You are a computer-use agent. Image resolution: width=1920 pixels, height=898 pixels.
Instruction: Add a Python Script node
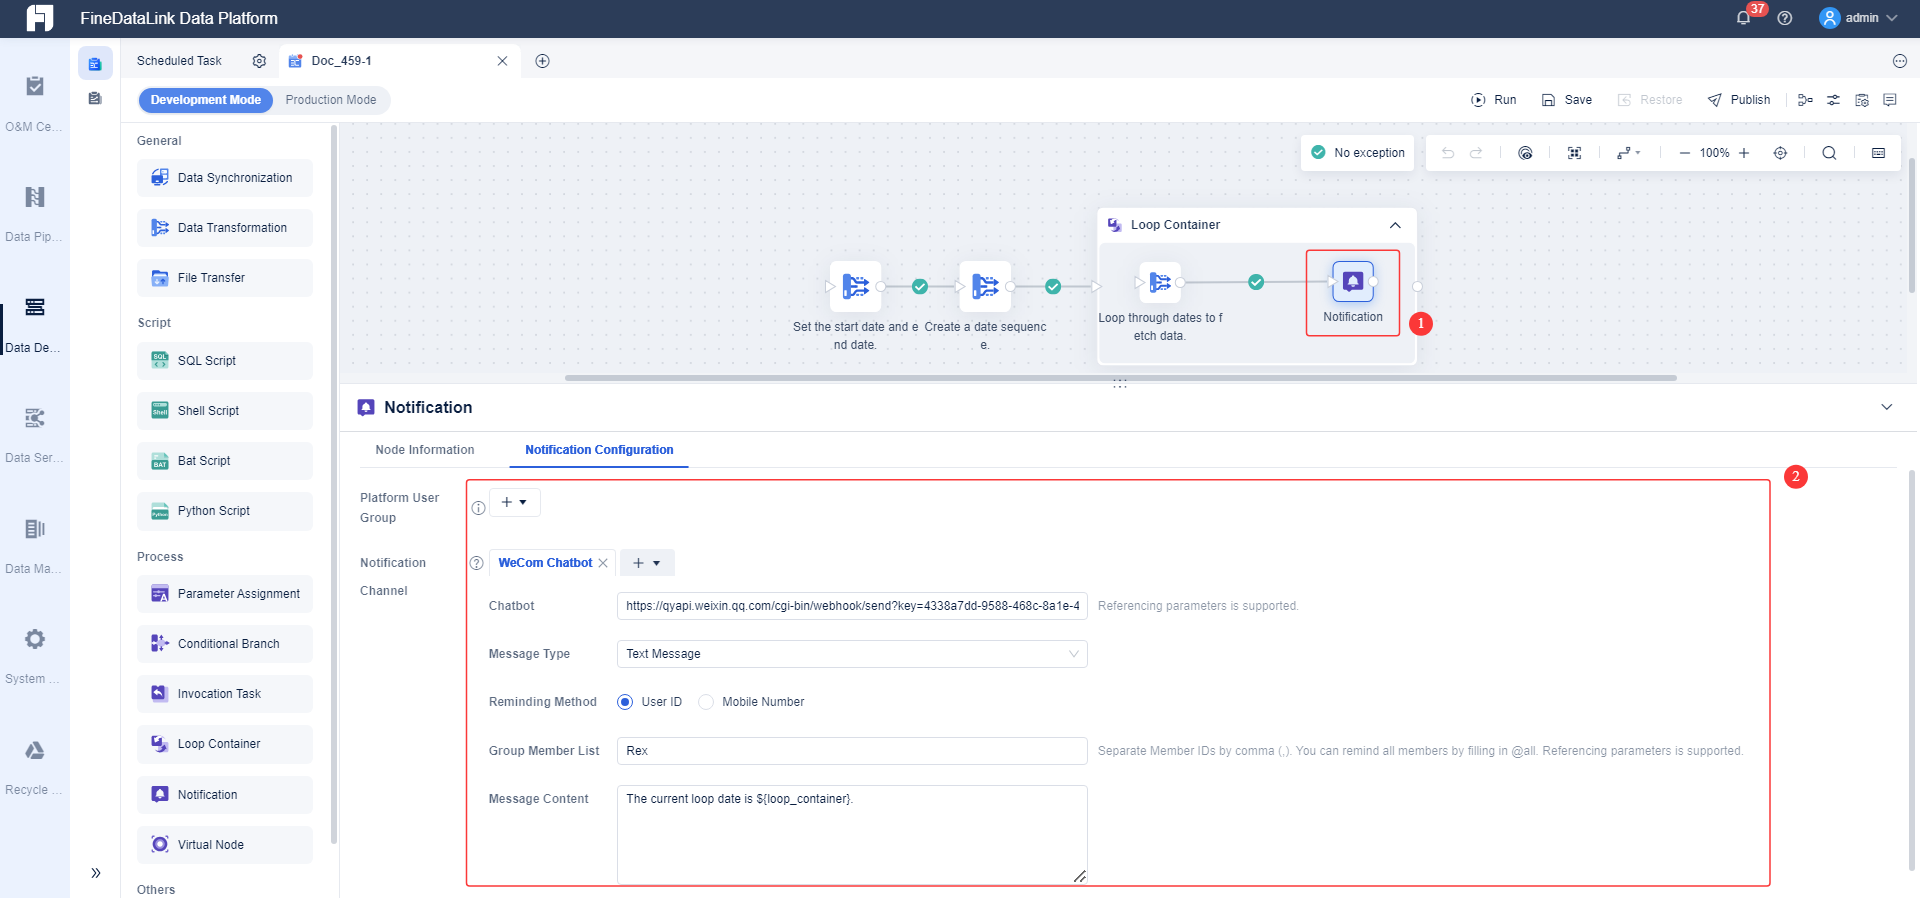pyautogui.click(x=225, y=511)
